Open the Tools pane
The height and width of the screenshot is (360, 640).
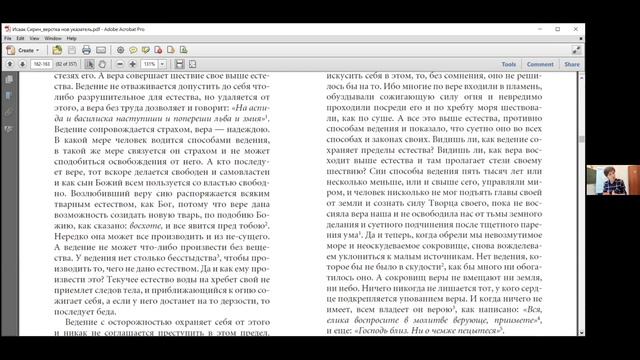tap(509, 64)
